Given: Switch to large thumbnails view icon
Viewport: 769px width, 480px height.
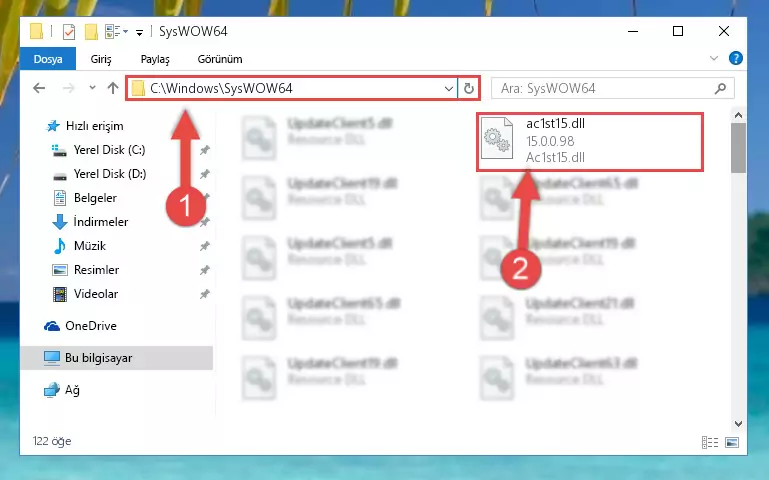Looking at the screenshot, I should point(732,442).
